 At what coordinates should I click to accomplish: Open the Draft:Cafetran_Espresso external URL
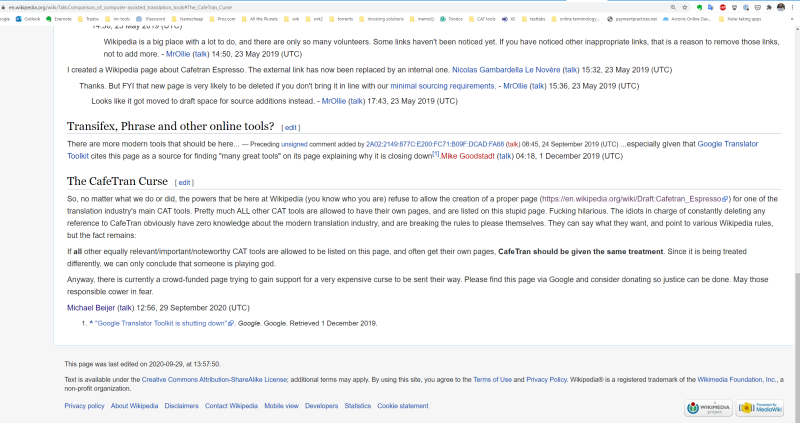(x=635, y=199)
